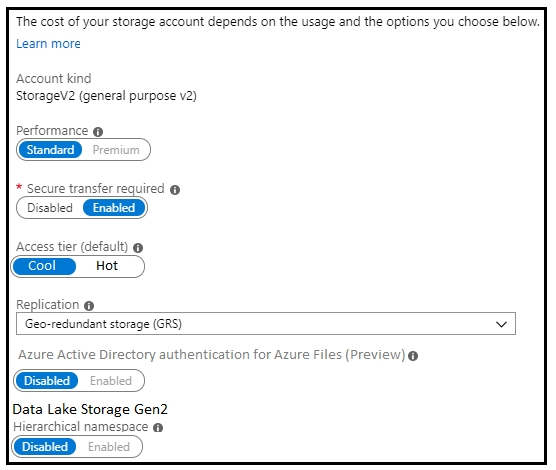Set Secure transfer required to Enabled
This screenshot has height=470, width=556.
click(x=114, y=208)
